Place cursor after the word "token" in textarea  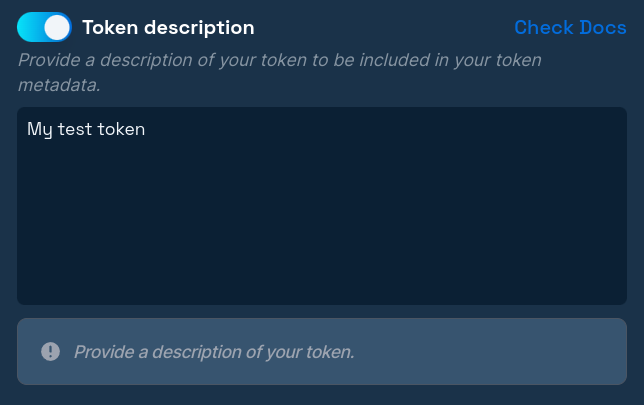click(146, 129)
